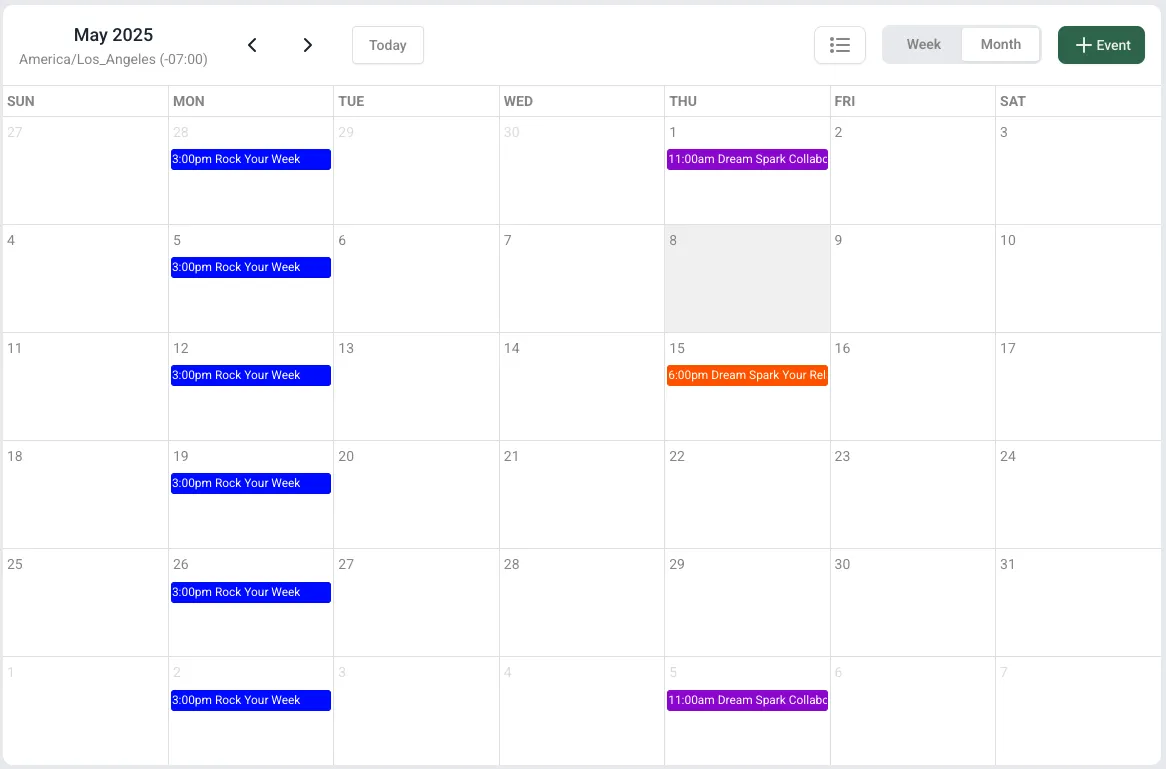Click the Today button
This screenshot has width=1166, height=769.
[387, 45]
